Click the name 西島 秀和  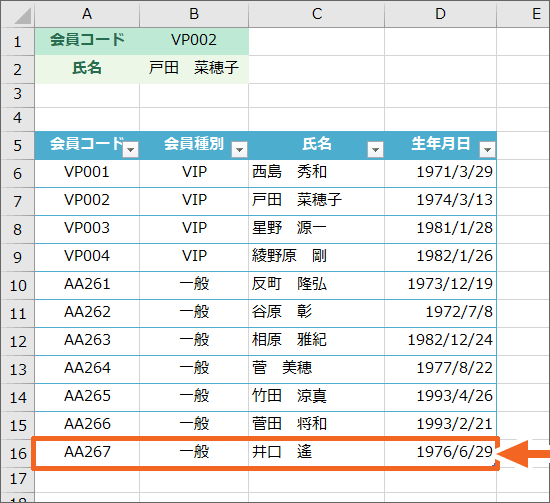(x=289, y=173)
